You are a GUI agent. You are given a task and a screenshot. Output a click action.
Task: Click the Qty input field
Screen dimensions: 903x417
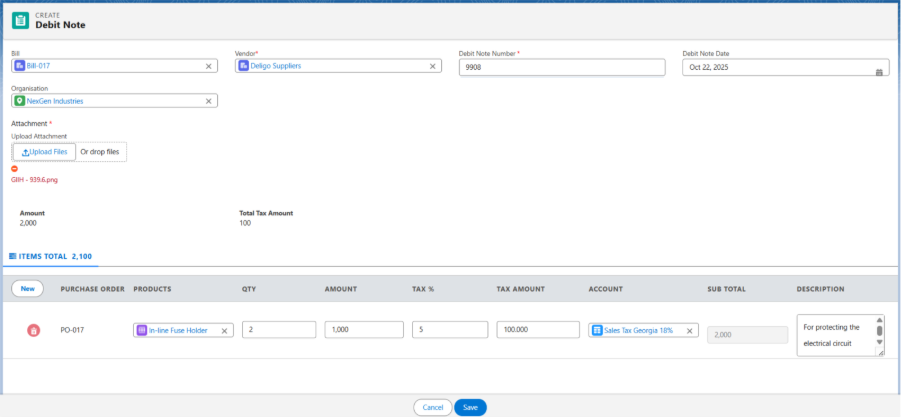point(278,330)
